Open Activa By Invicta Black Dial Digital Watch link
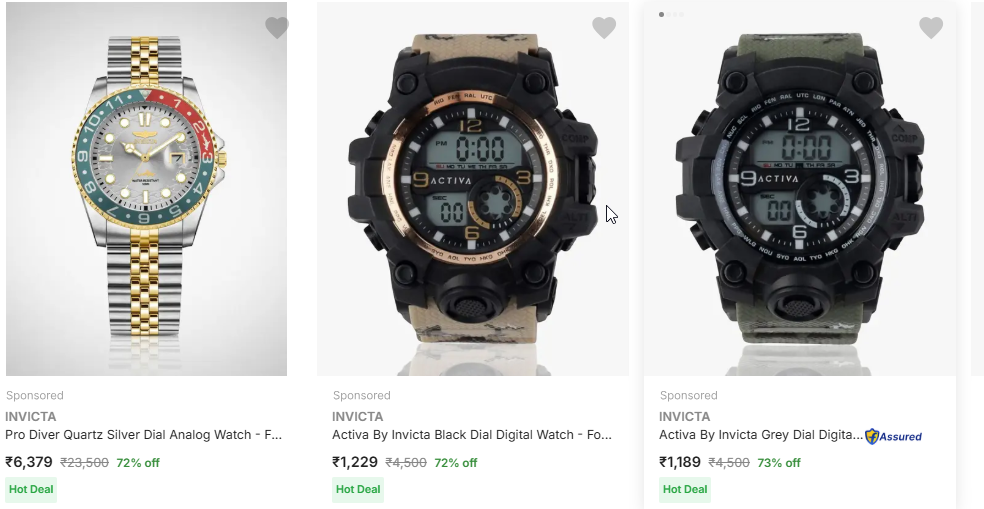The width and height of the screenshot is (984, 509). [471, 435]
